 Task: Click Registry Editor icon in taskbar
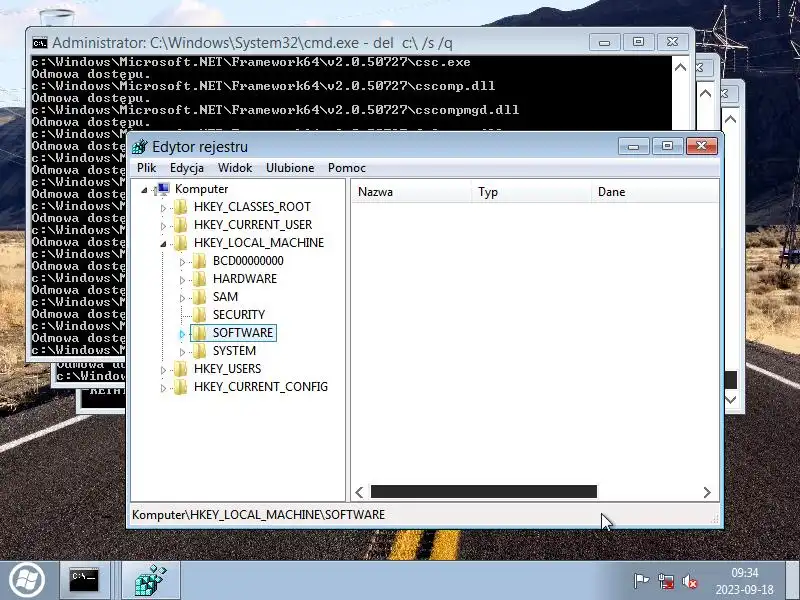point(151,580)
